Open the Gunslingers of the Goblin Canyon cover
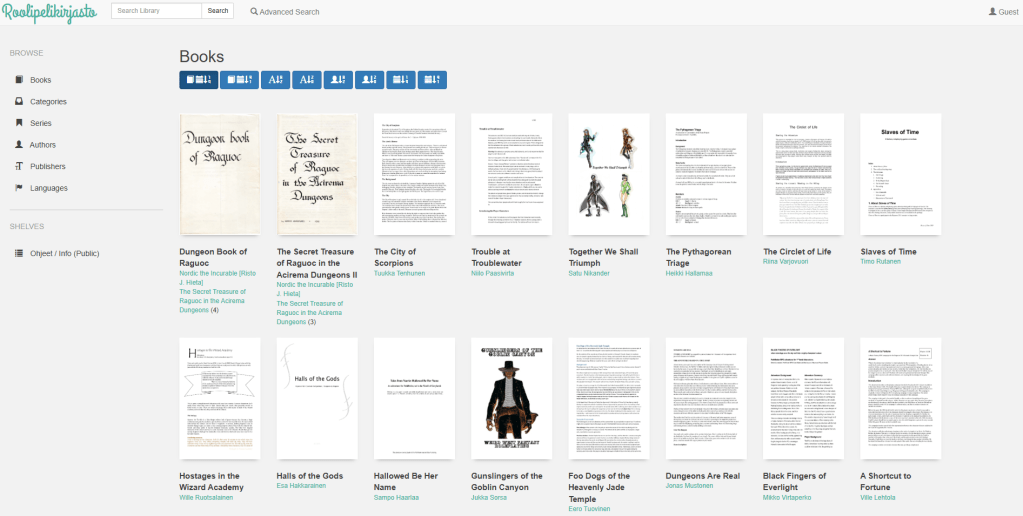 tap(510, 398)
